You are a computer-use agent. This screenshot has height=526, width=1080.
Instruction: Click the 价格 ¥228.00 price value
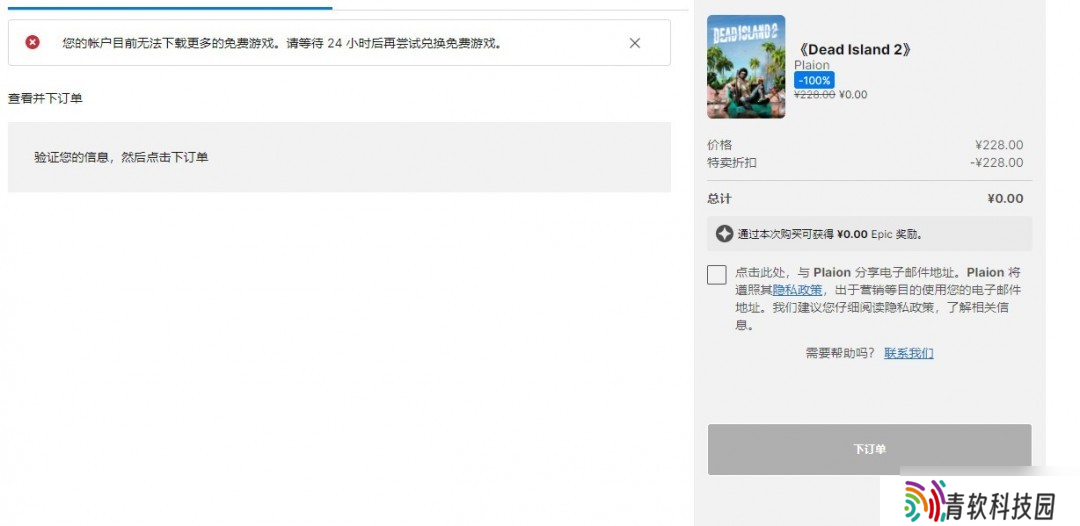[999, 145]
